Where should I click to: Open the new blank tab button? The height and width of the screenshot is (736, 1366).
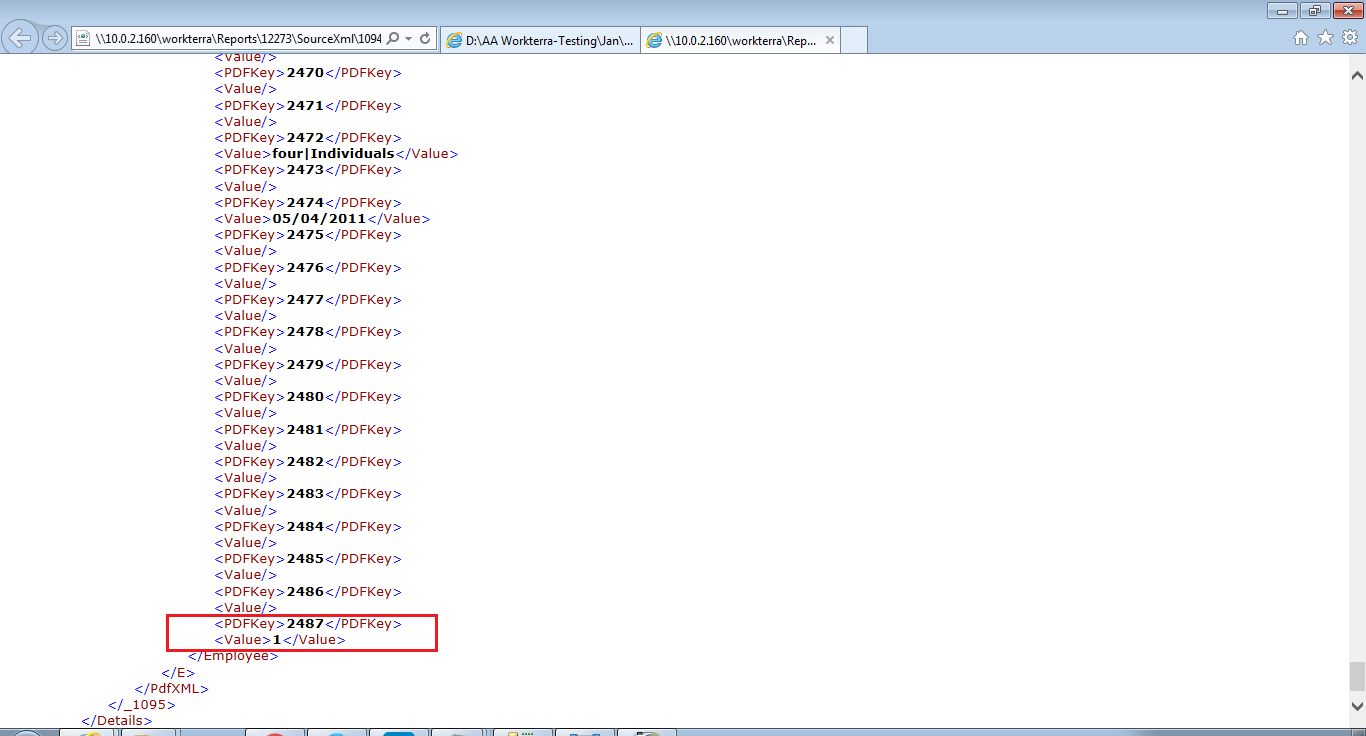[x=854, y=40]
